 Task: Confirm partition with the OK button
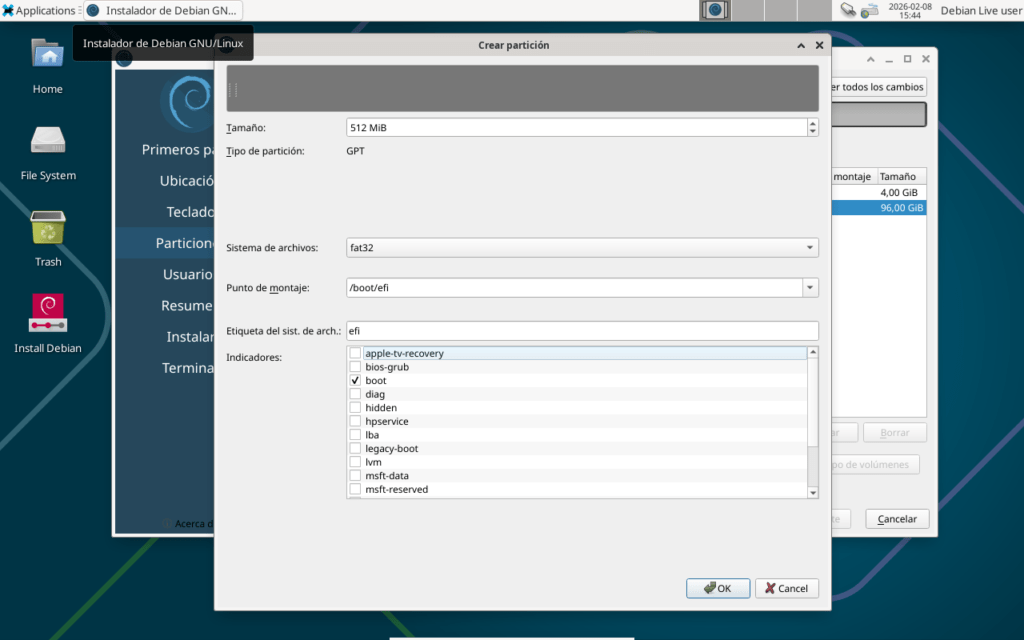(718, 588)
